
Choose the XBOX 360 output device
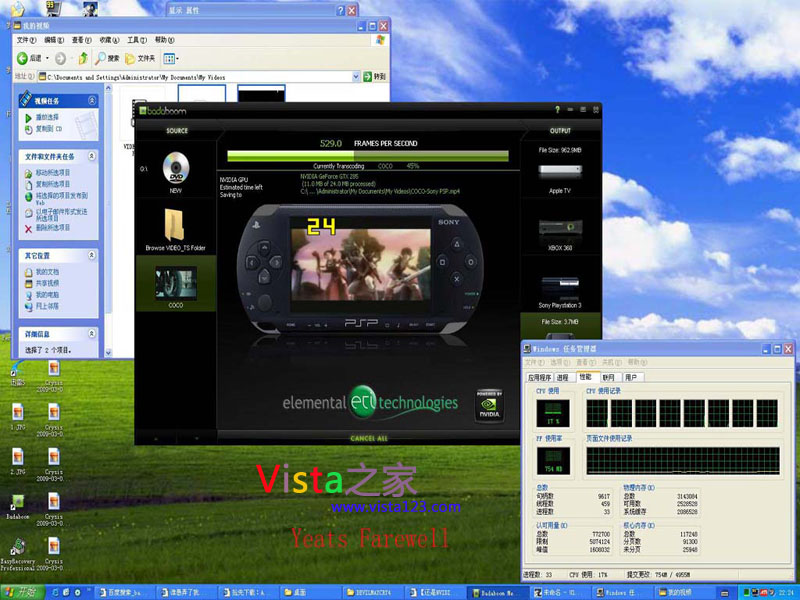[x=560, y=234]
